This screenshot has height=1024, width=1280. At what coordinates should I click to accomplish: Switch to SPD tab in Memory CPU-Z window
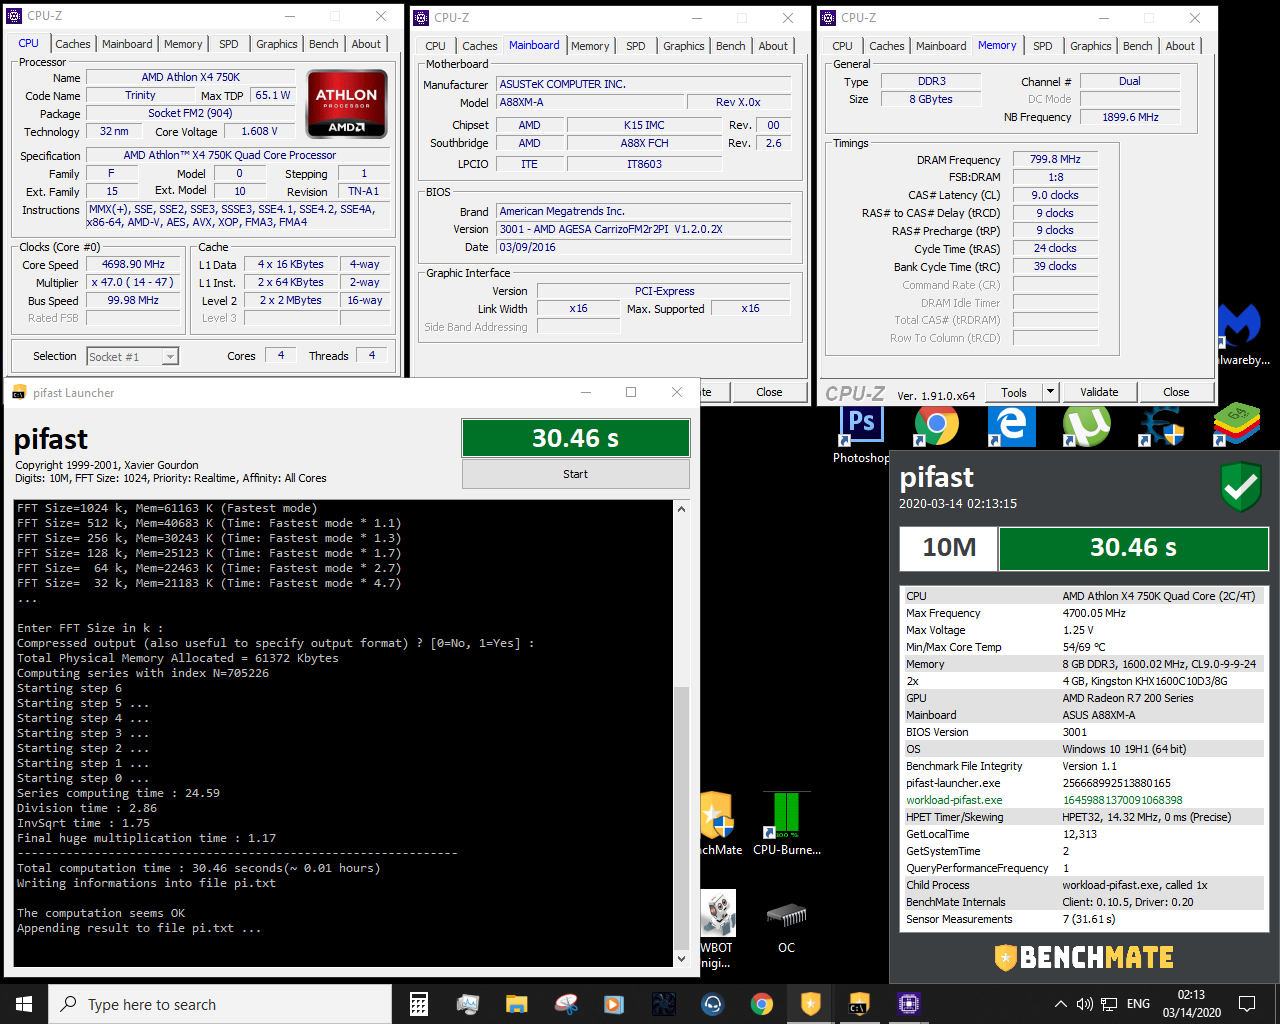[1043, 46]
